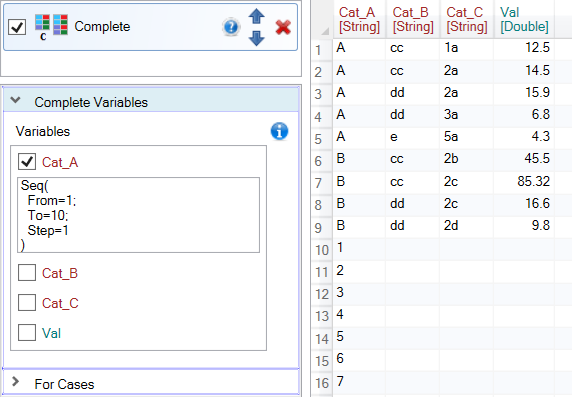The image size is (572, 397).
Task: Uncheck the Cat_A variable checkbox
Action: click(27, 162)
